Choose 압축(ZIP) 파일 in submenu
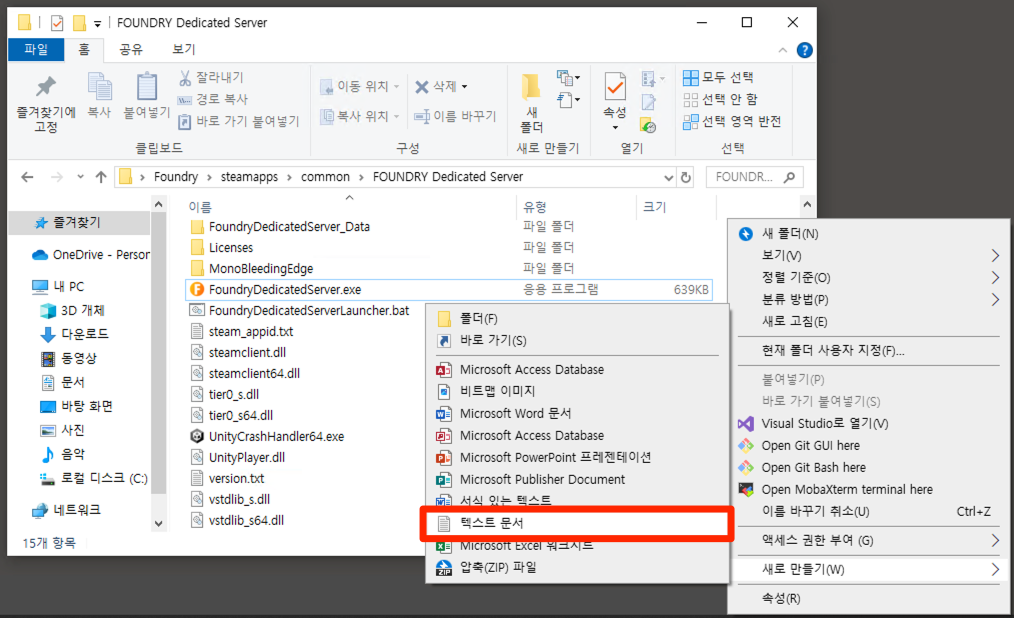 click(498, 568)
